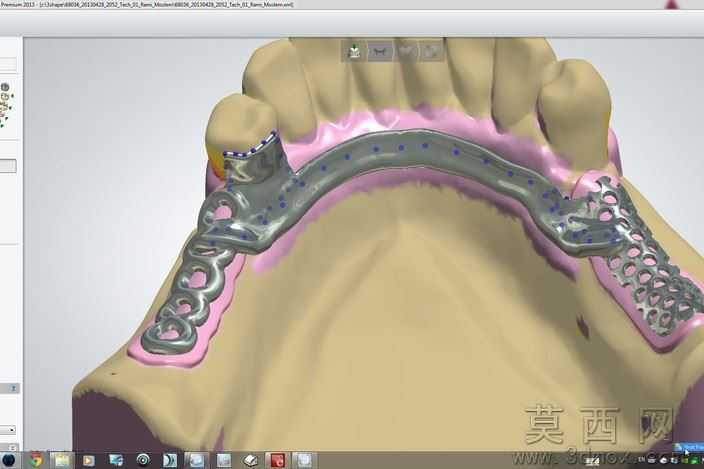
Task: Click the fourth faded viewport toolbar icon
Action: (x=431, y=51)
